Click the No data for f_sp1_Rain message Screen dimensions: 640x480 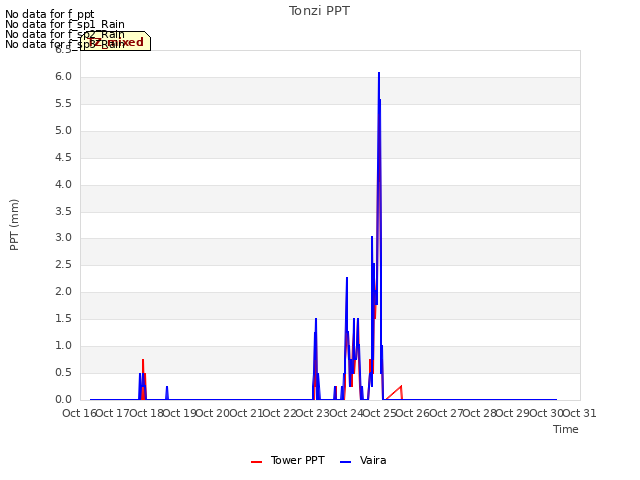[65, 24]
